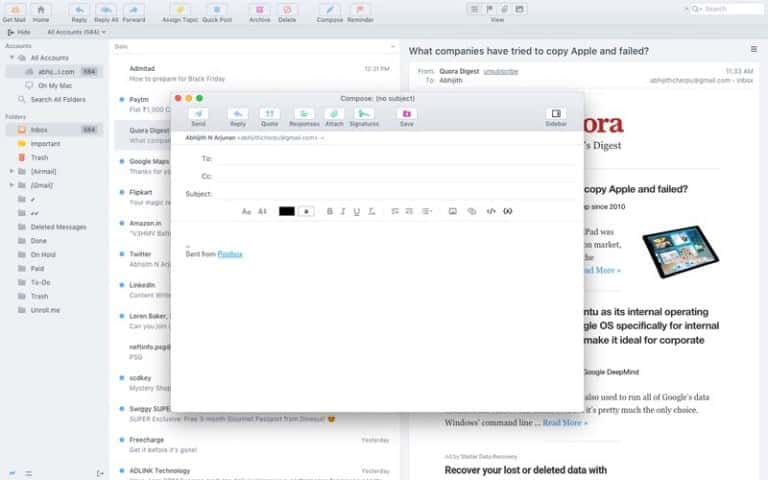The width and height of the screenshot is (768, 480).
Task: Toggle unread dot on Twitter message
Action: (x=121, y=254)
